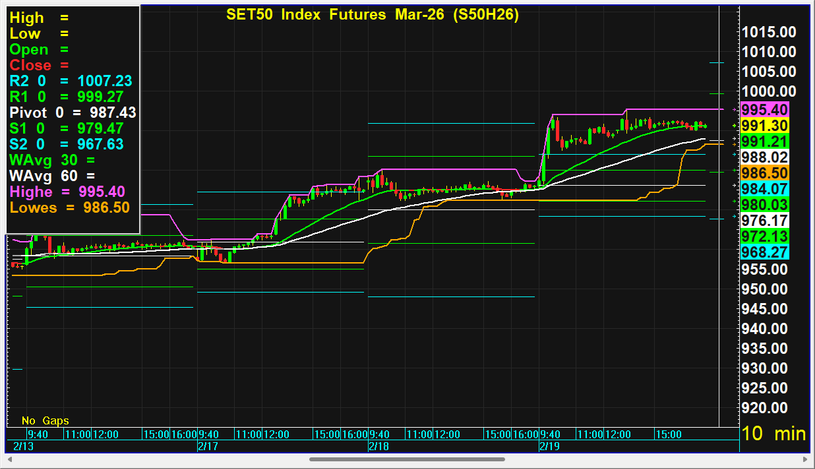Click the No Gaps label
This screenshot has height=469, width=815.
(45, 421)
